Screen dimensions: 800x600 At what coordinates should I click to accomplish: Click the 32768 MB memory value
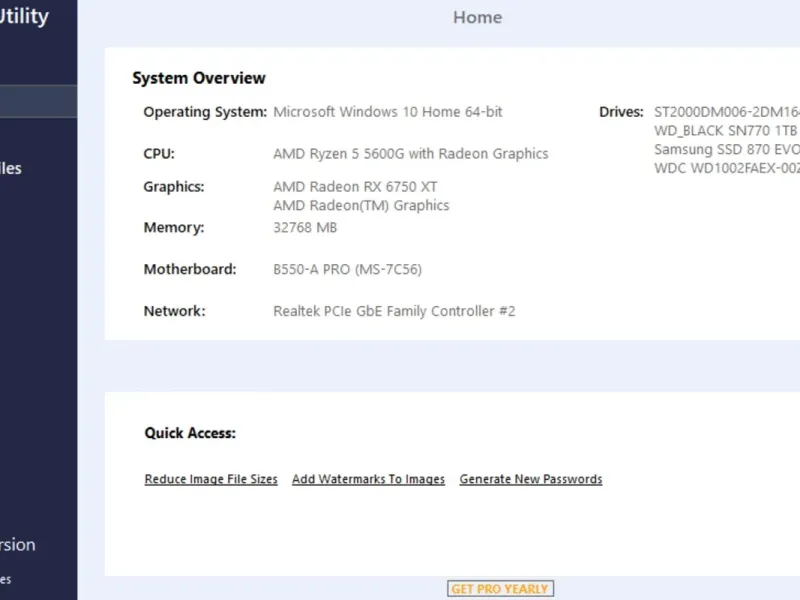coord(305,227)
